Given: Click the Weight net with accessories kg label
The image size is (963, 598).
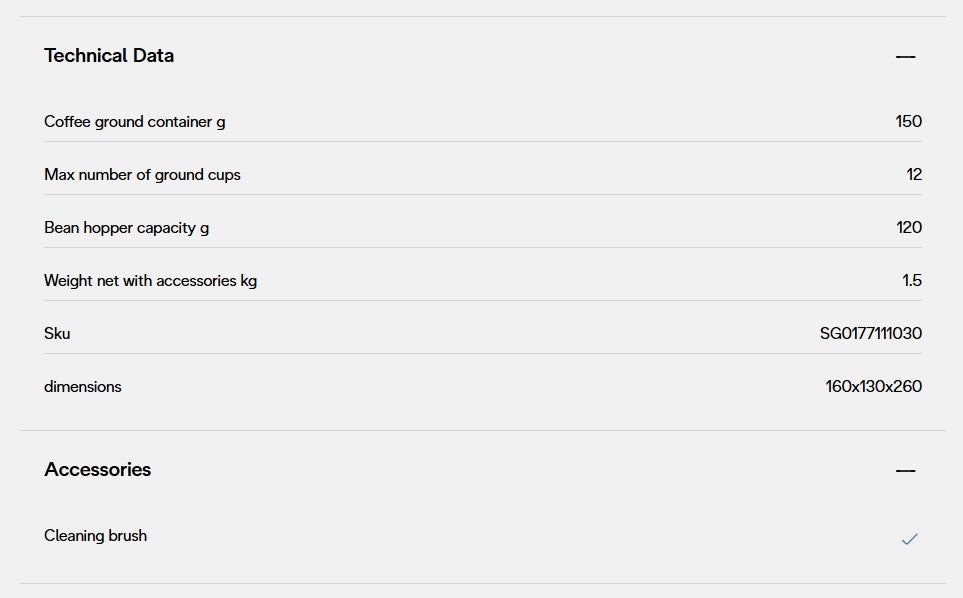Looking at the screenshot, I should coord(150,281).
